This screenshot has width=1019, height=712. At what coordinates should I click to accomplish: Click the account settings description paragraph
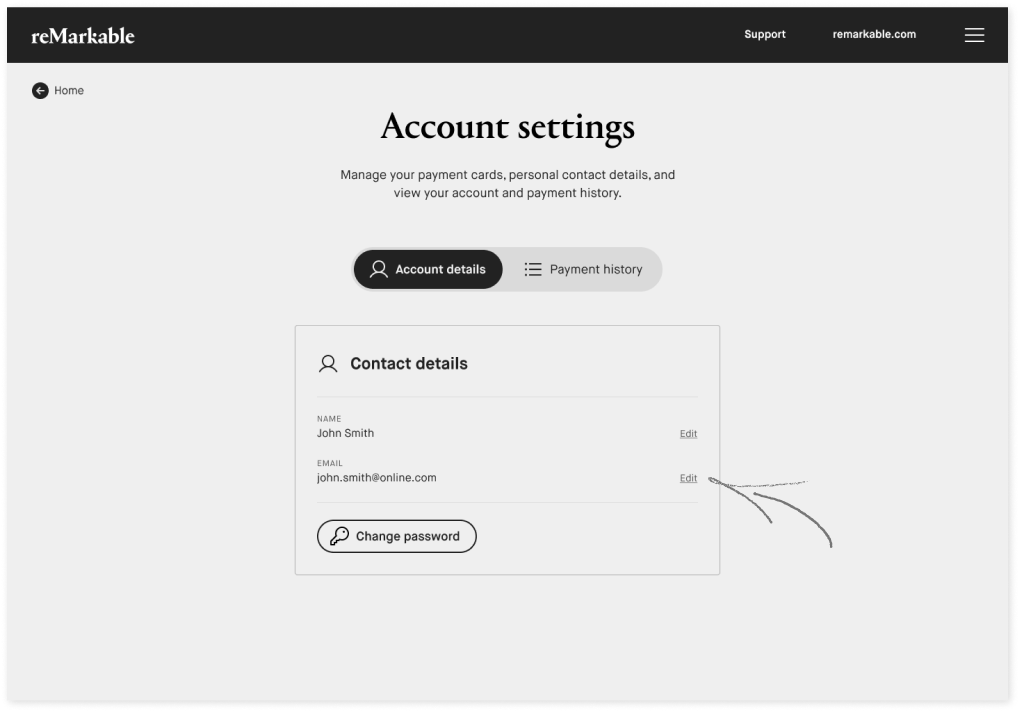pos(508,184)
